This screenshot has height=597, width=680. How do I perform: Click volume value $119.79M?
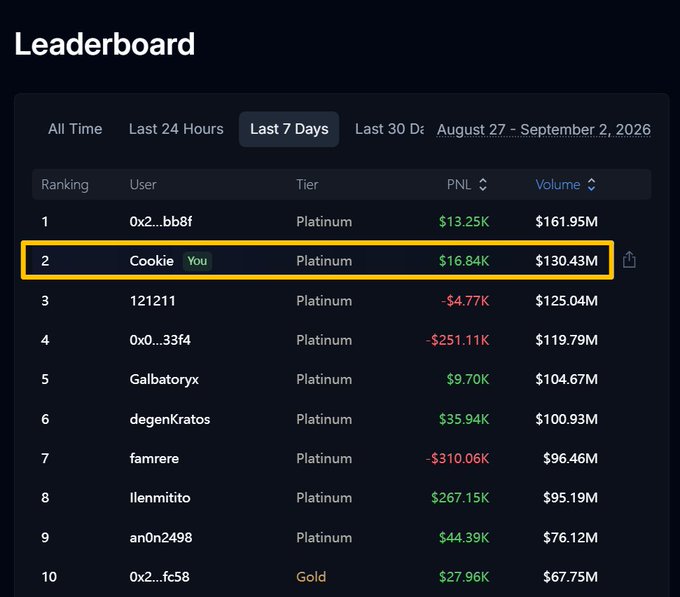pos(566,340)
